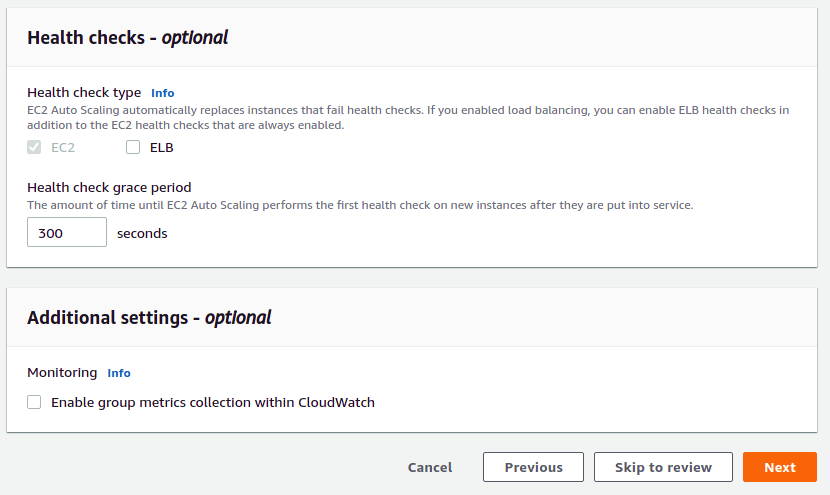Click the grace period description text
The image size is (830, 495).
(360, 205)
